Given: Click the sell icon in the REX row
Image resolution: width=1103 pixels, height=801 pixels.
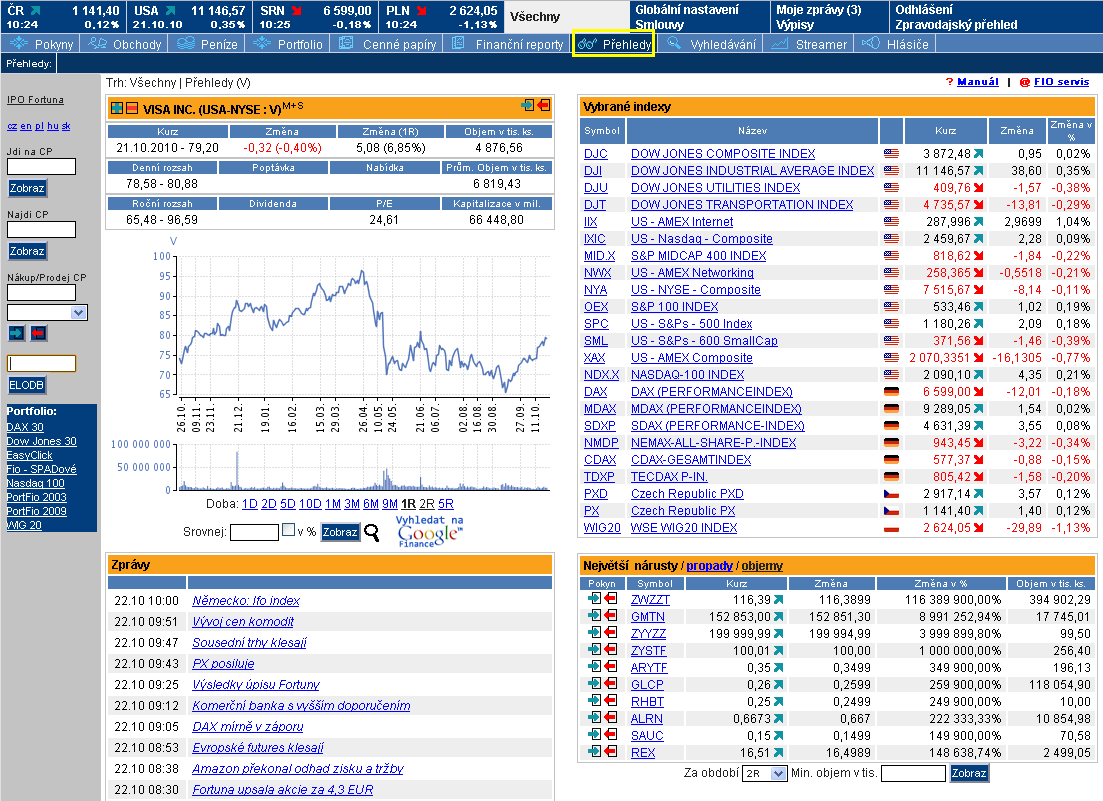Looking at the screenshot, I should [x=611, y=751].
